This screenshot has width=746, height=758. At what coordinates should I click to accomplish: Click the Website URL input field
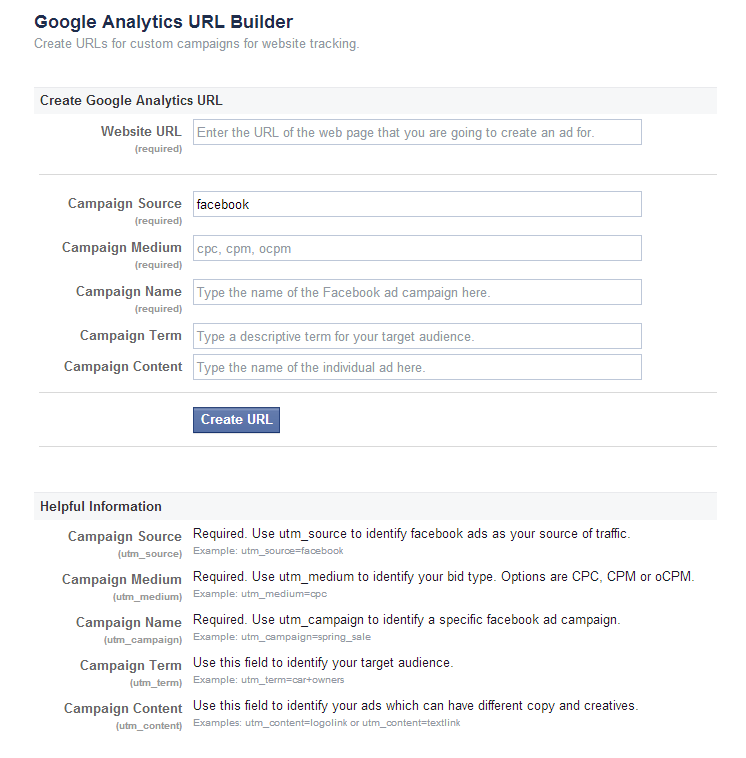[x=417, y=132]
